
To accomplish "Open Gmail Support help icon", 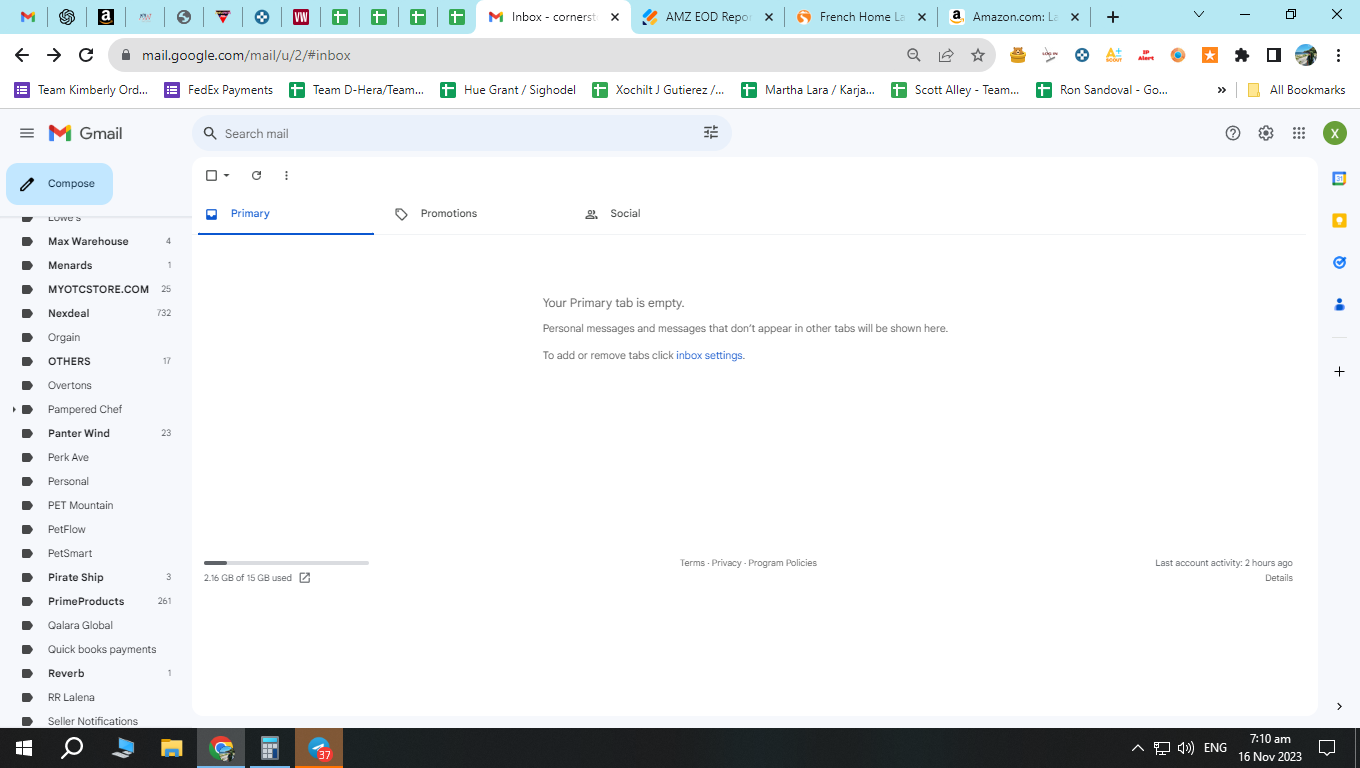I will 1233,133.
